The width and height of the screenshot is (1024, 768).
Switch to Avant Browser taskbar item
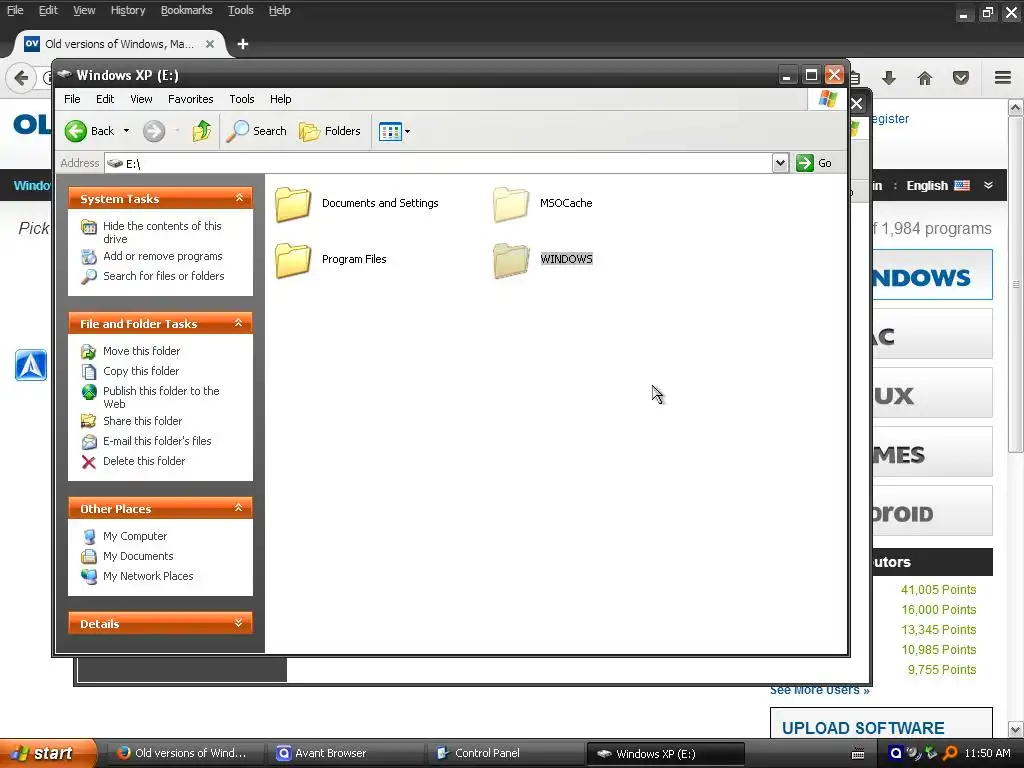[345, 754]
